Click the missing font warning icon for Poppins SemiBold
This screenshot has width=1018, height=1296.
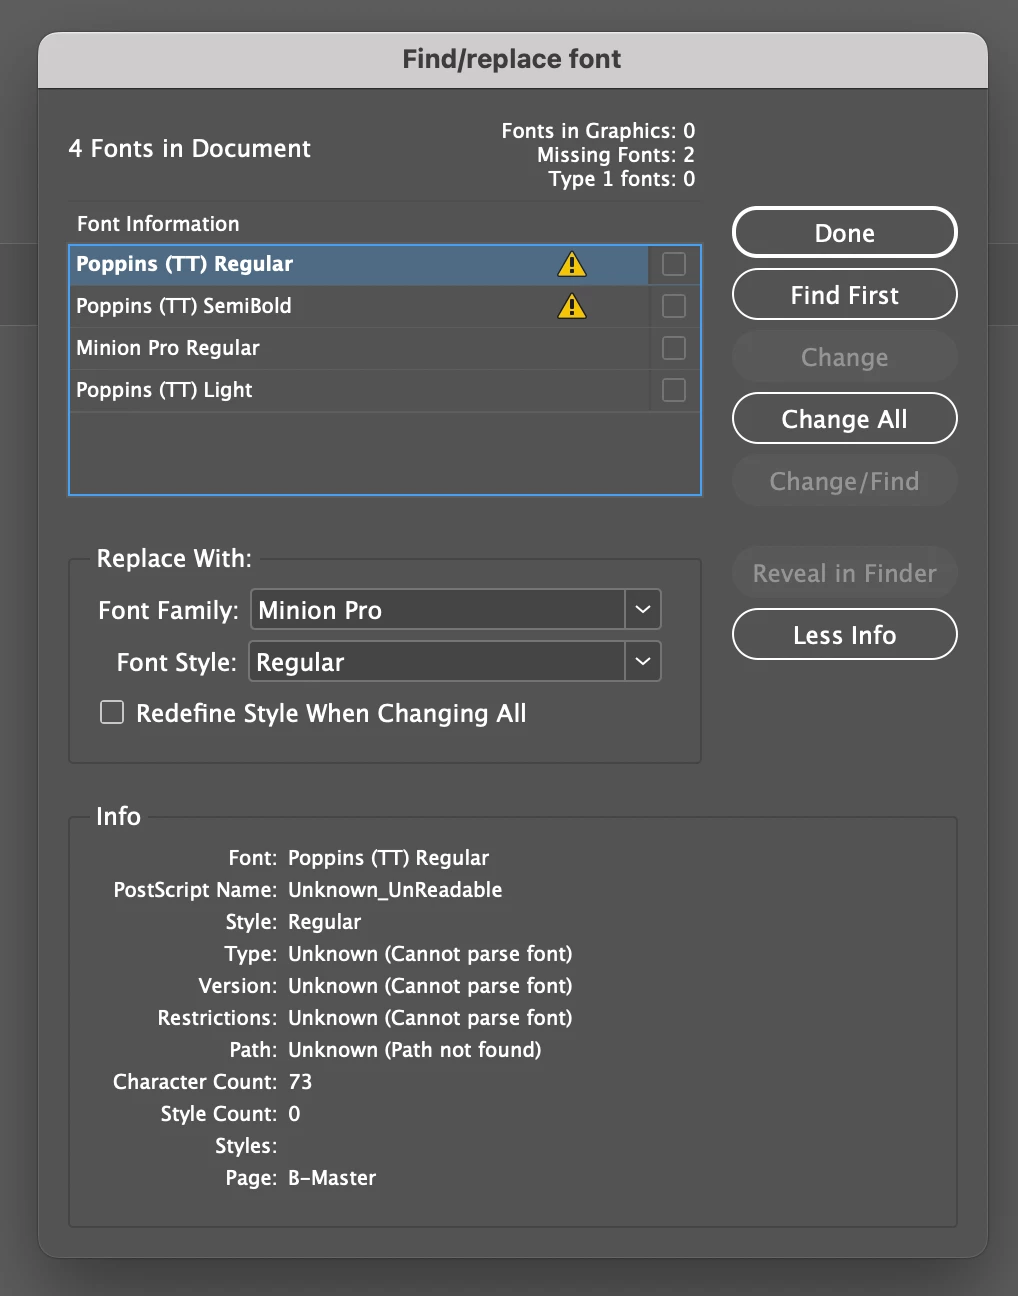point(572,306)
